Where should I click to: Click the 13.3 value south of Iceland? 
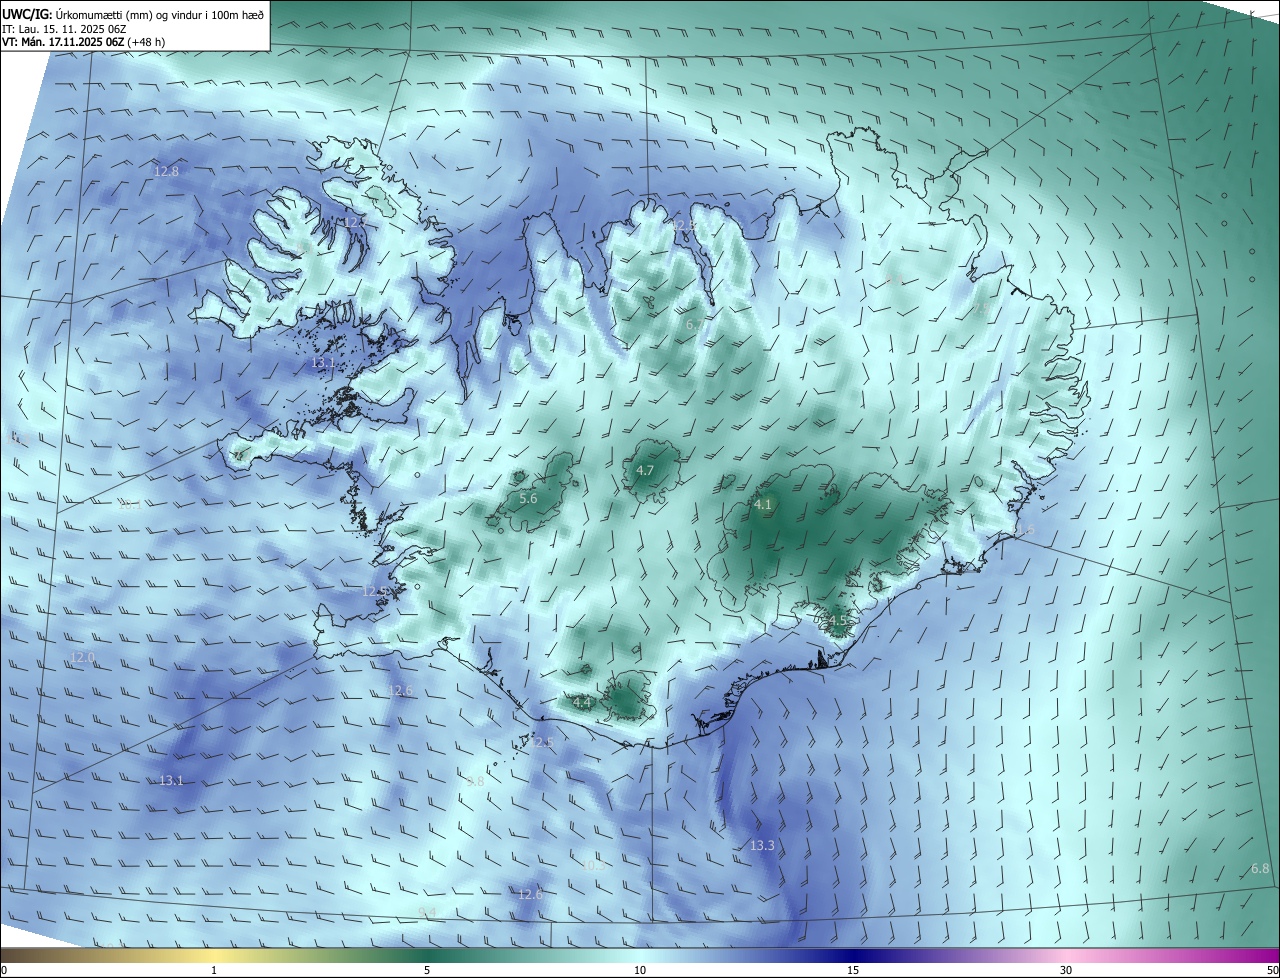coord(762,845)
